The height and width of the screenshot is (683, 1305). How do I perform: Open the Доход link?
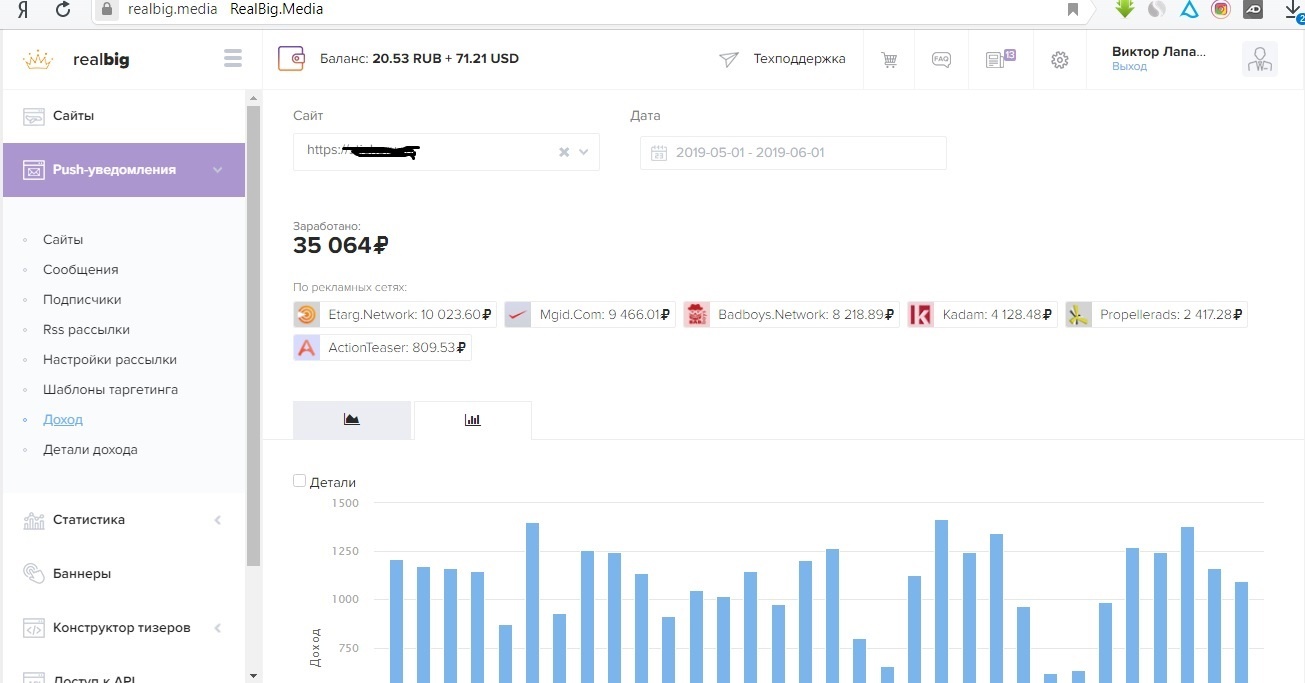click(x=63, y=420)
